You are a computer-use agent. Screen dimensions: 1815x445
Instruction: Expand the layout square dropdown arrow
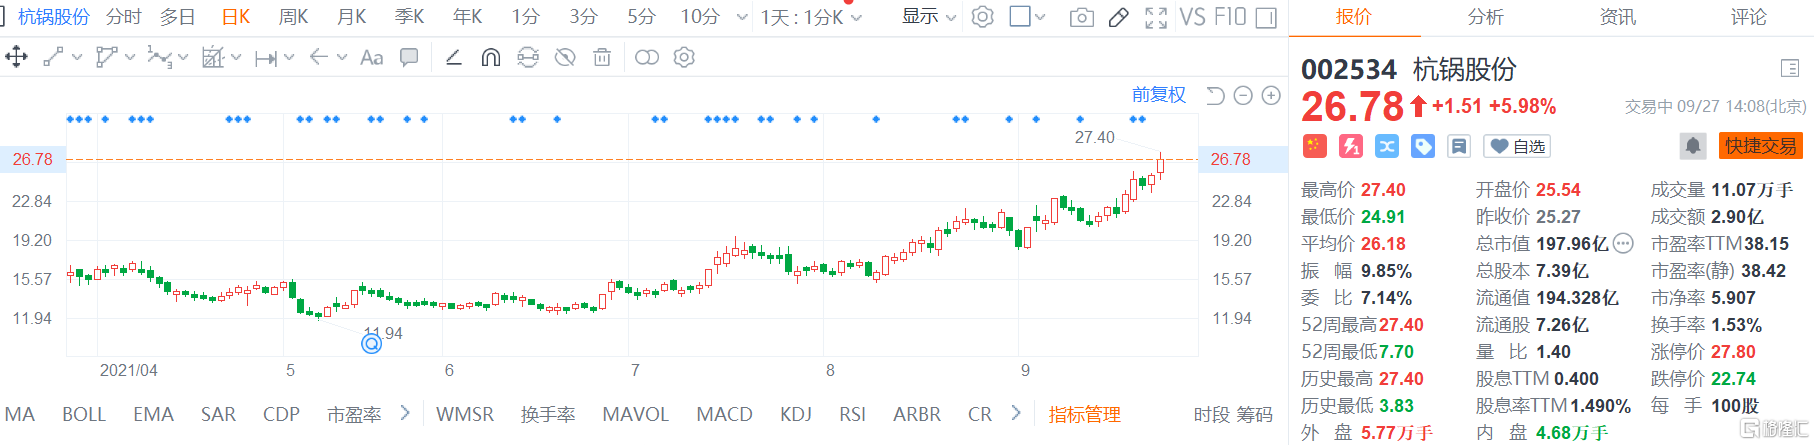[1041, 17]
